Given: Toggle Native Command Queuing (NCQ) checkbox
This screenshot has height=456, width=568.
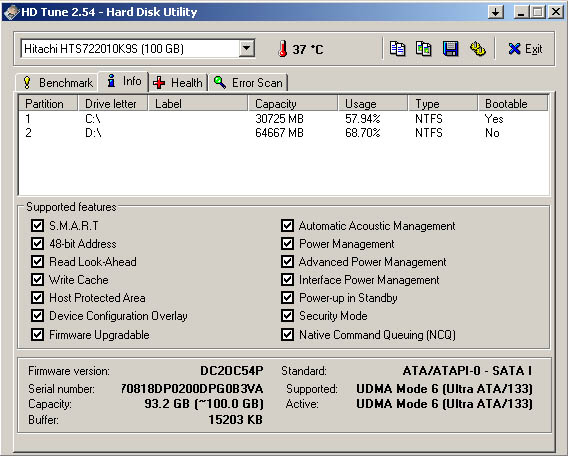Looking at the screenshot, I should tap(287, 334).
